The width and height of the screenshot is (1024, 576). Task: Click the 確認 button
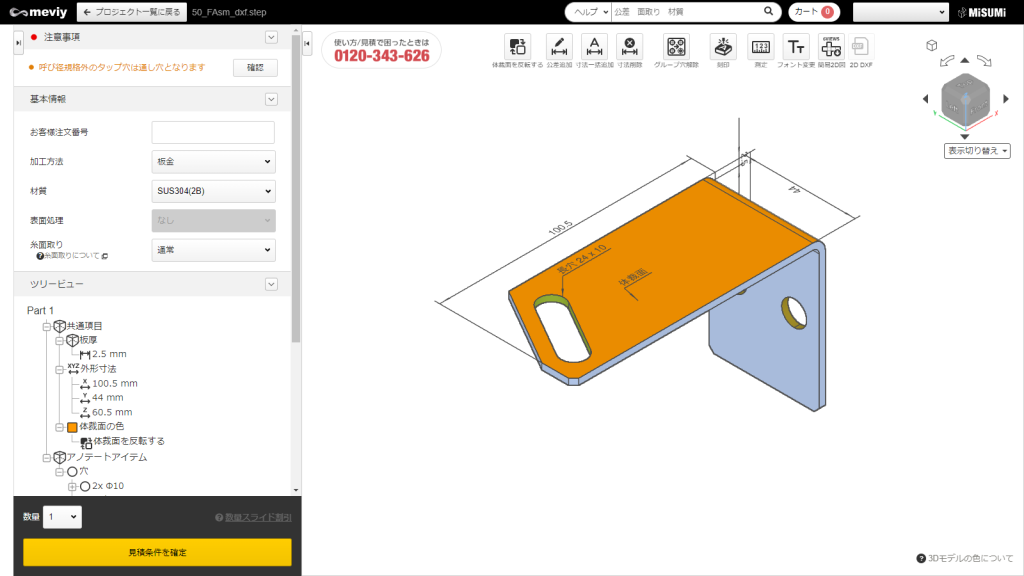pyautogui.click(x=255, y=67)
